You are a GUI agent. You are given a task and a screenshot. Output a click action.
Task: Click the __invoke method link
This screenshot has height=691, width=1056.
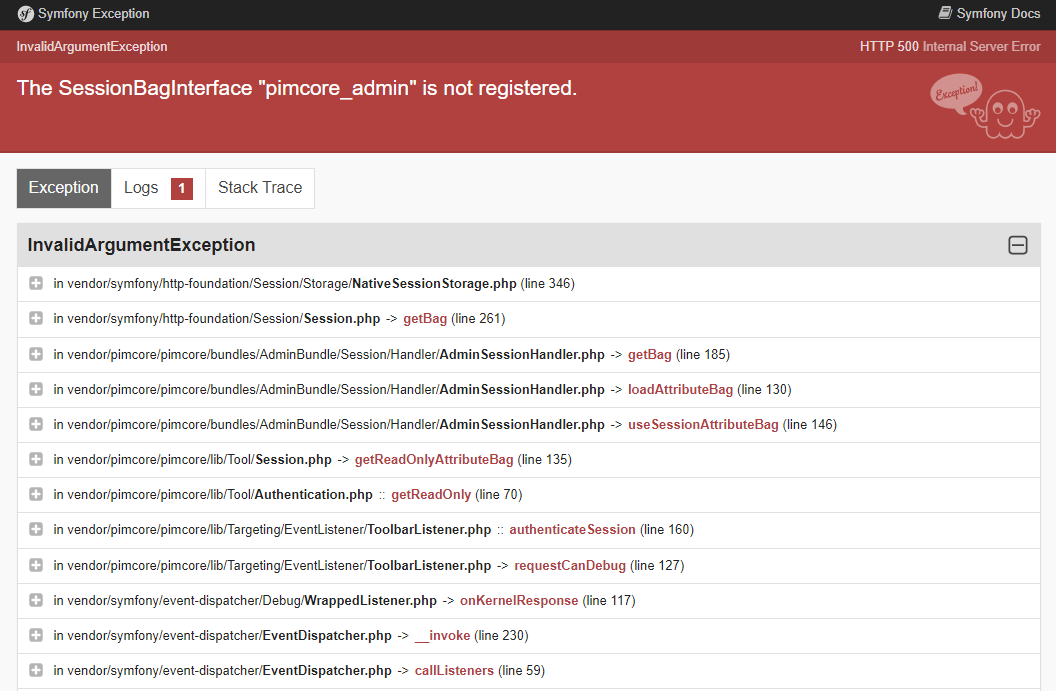[442, 635]
